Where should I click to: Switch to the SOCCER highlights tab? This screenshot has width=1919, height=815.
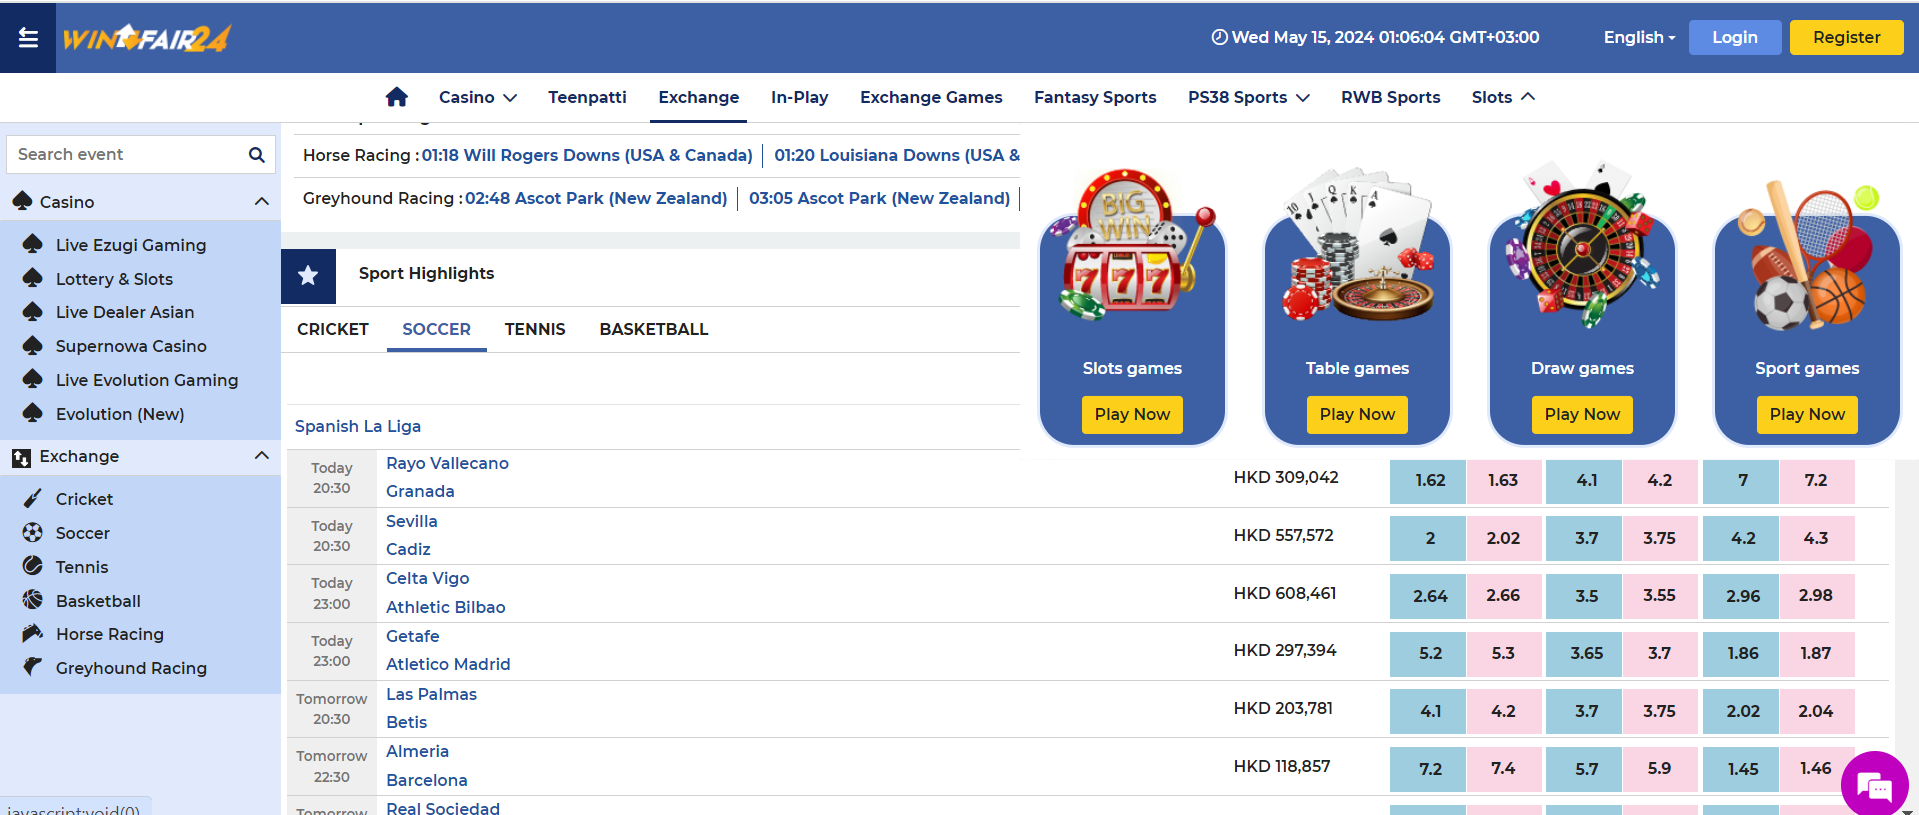click(x=436, y=329)
